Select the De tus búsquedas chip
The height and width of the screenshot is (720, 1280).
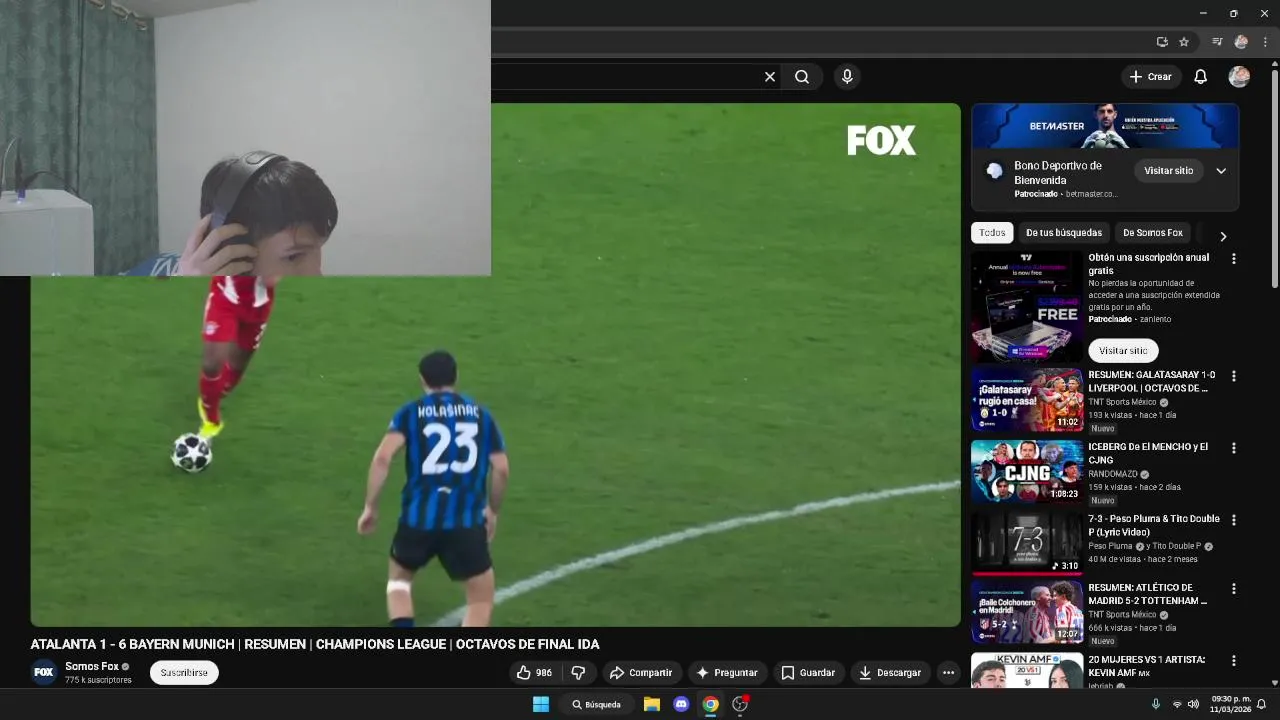(x=1064, y=233)
